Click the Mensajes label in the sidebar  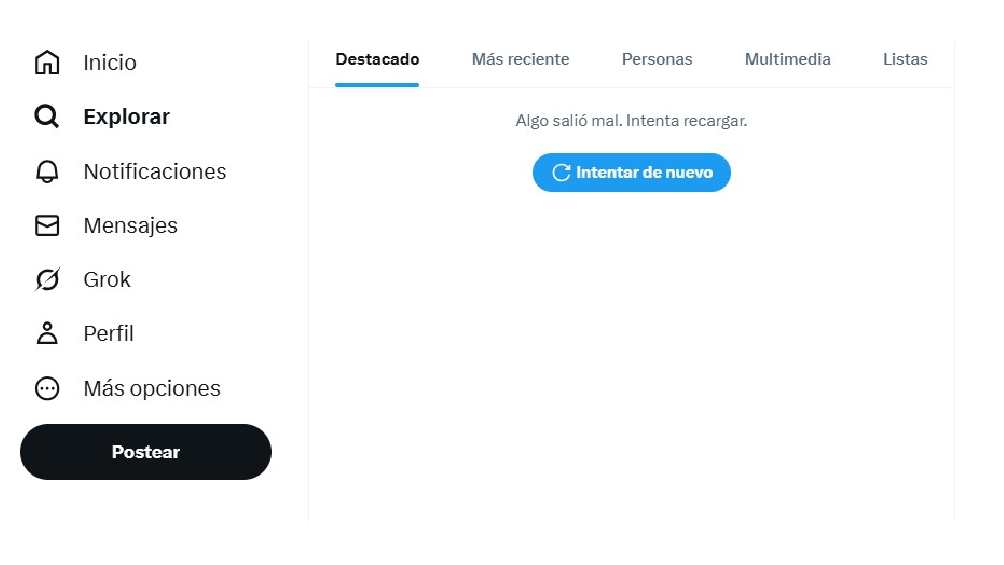[131, 226]
